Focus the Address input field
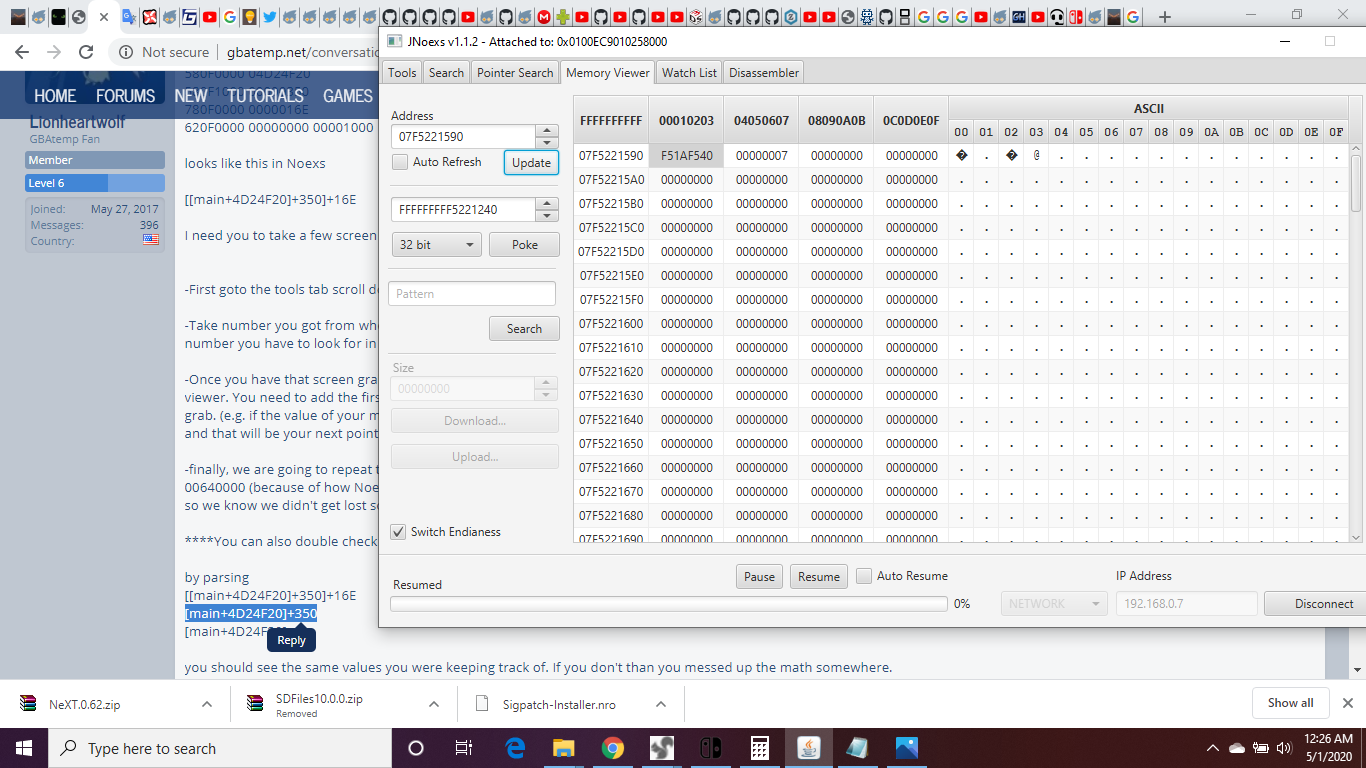This screenshot has width=1366, height=768. 464,136
